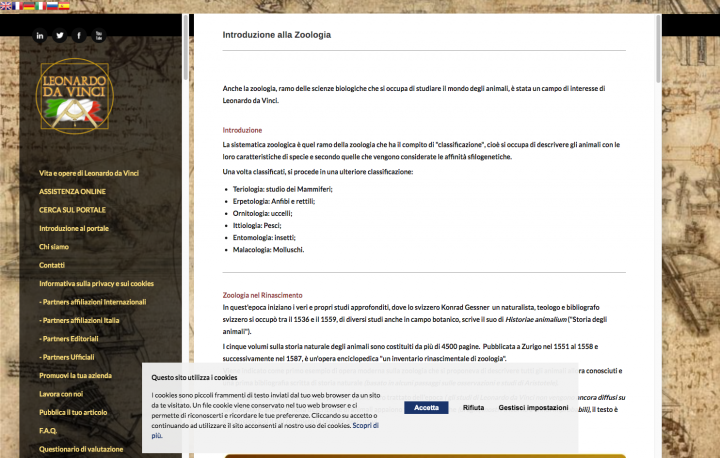Open the YouTube social icon
720x458 pixels.
click(x=99, y=35)
